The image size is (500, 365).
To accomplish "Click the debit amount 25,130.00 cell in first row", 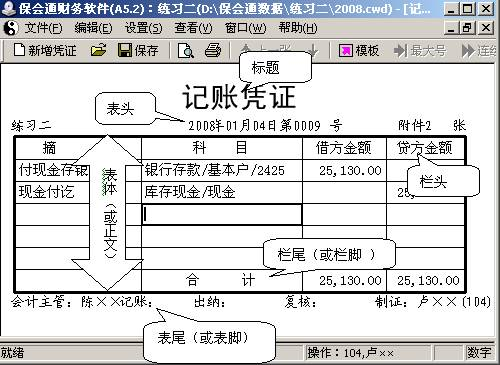I will 344,170.
